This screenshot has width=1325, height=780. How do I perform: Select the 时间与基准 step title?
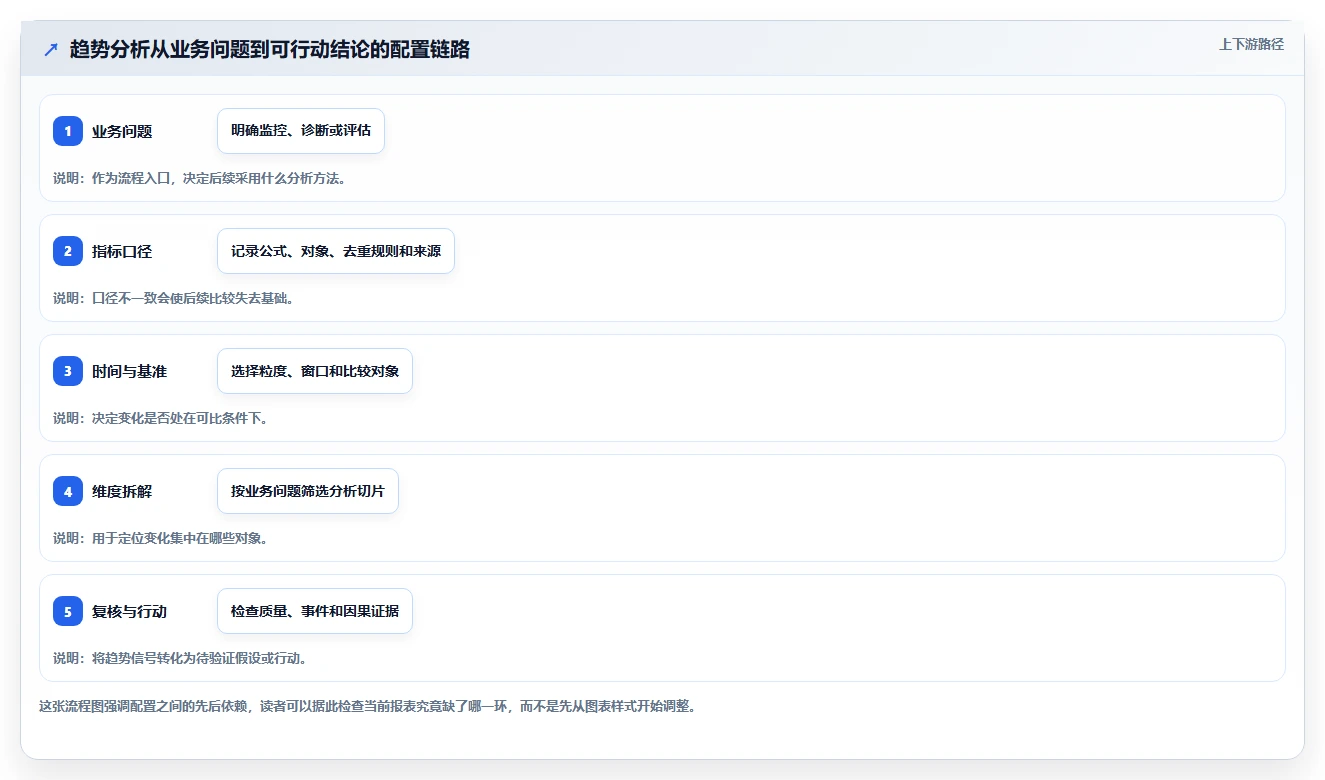pos(130,371)
